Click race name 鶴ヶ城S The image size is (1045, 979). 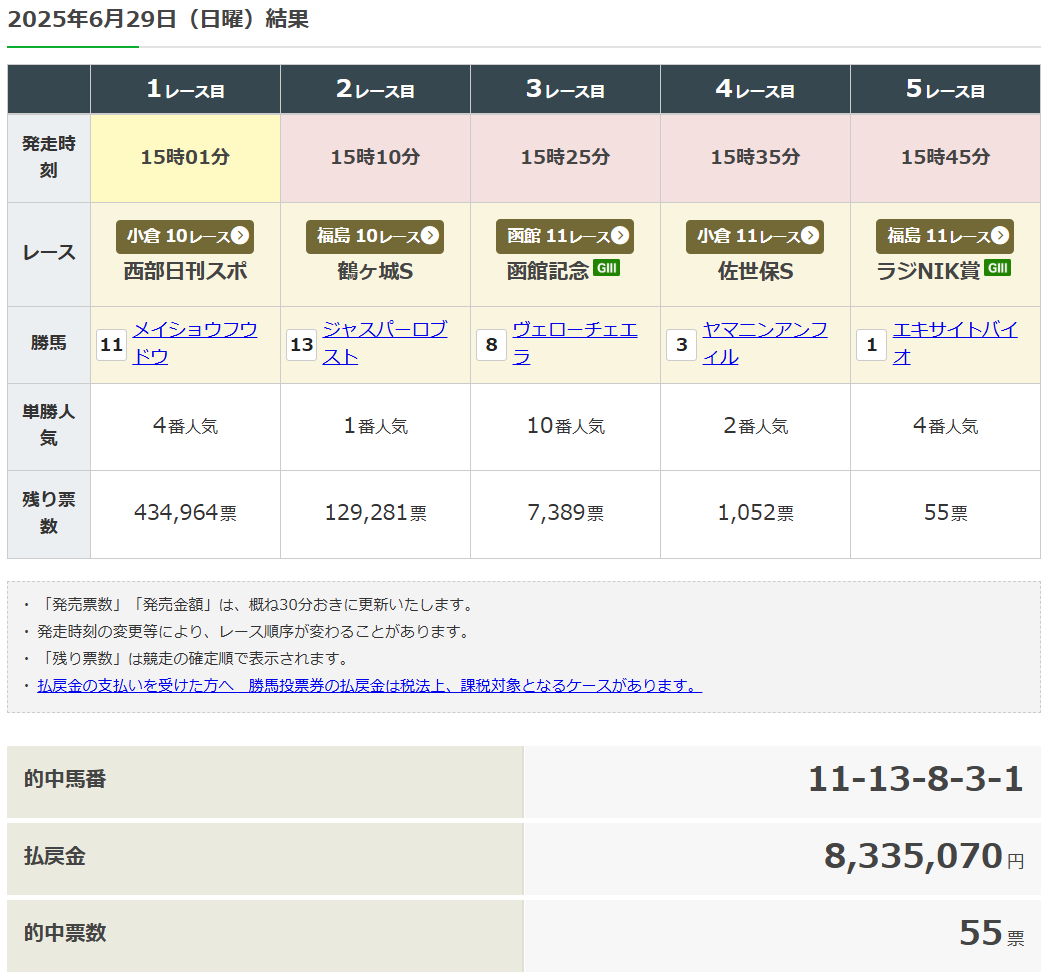[x=375, y=271]
